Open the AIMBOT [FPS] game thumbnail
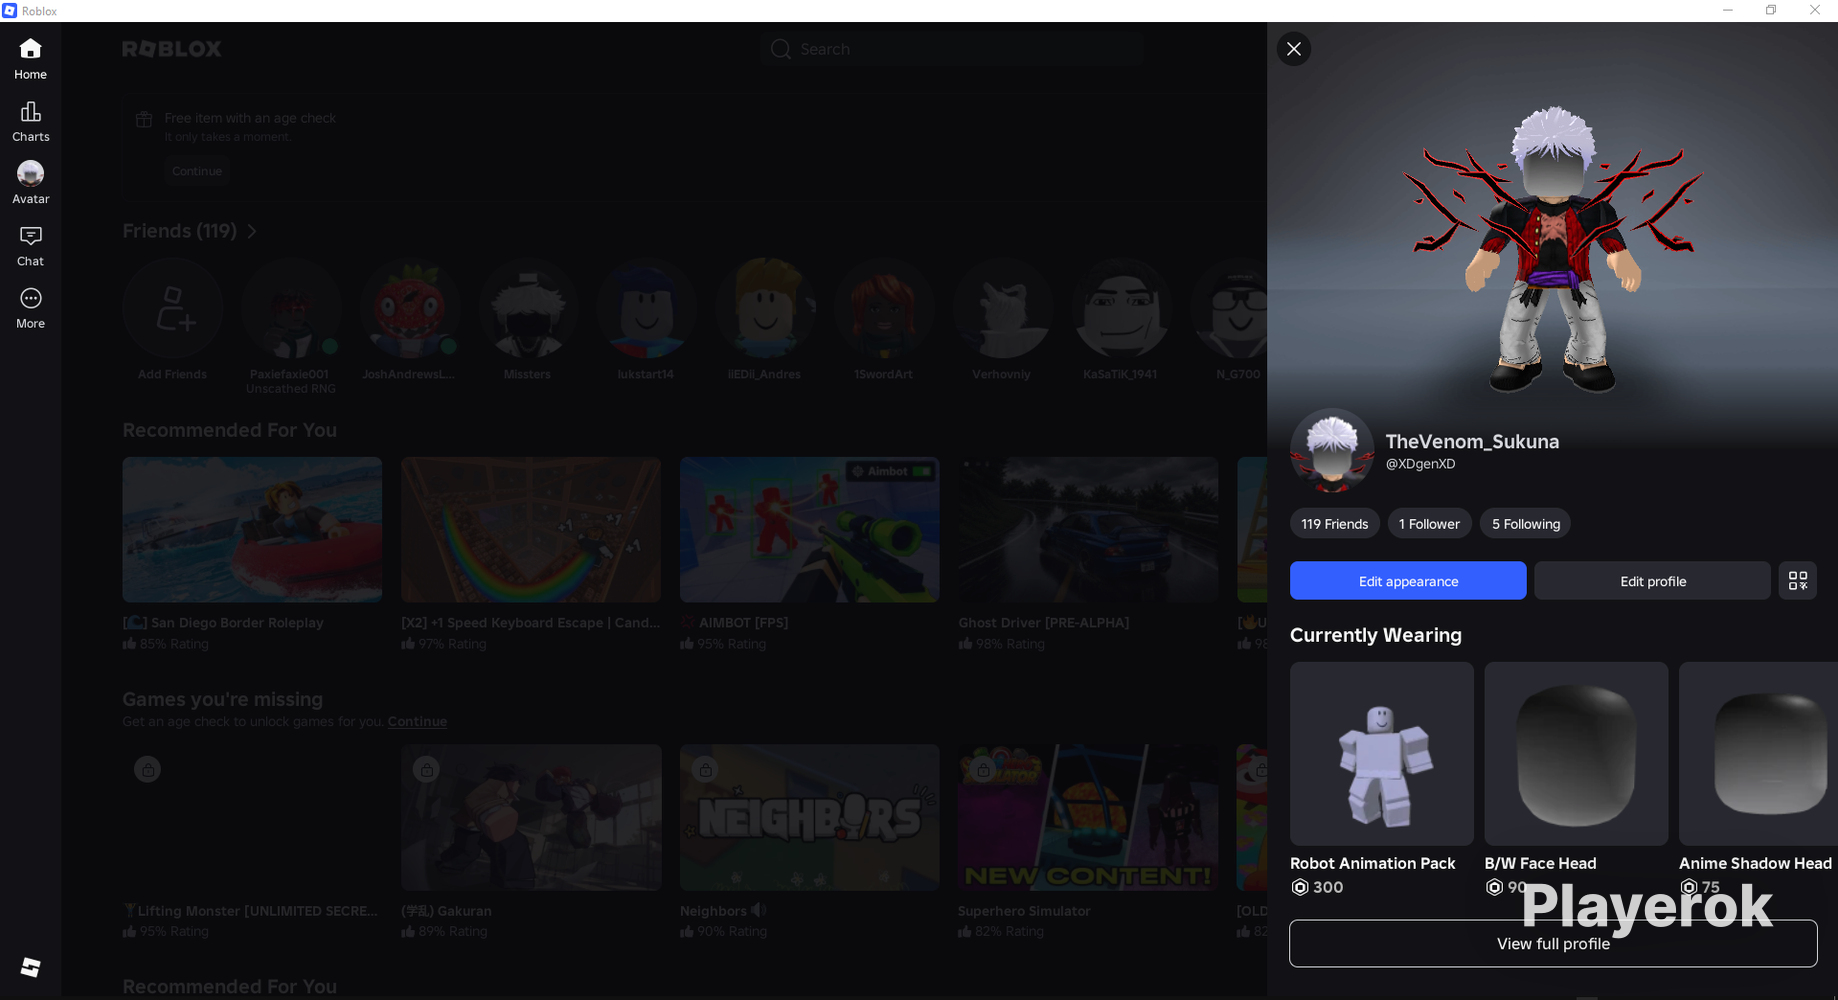The height and width of the screenshot is (1000, 1838). [809, 530]
